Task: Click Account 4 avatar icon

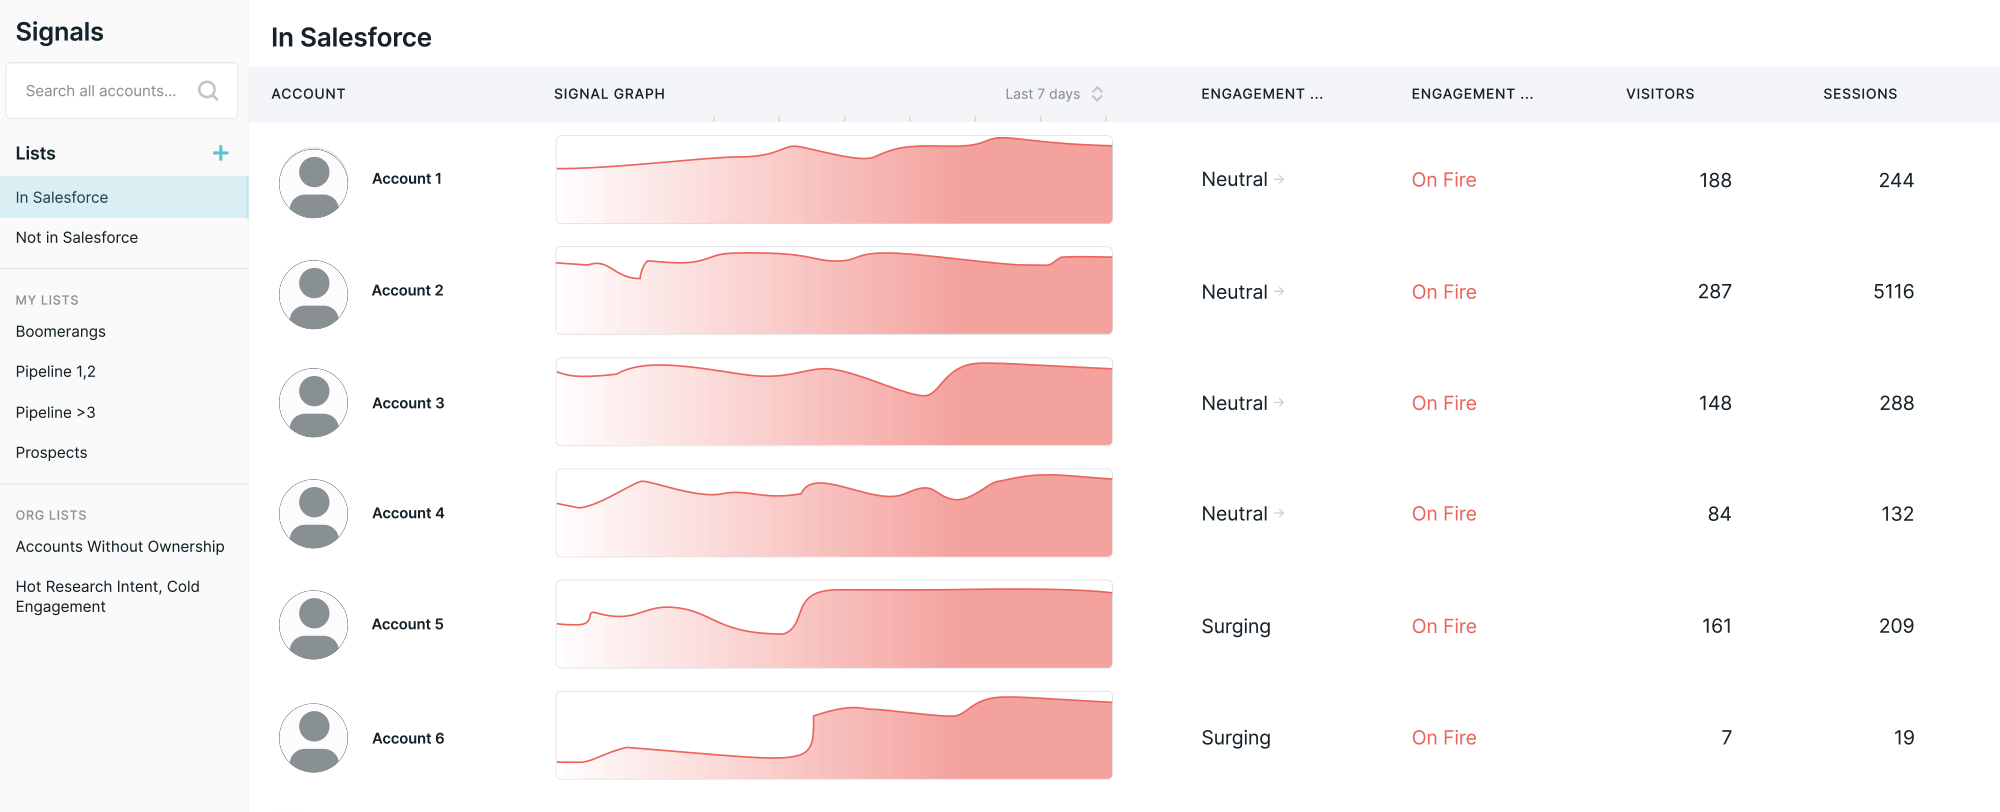Action: (314, 514)
